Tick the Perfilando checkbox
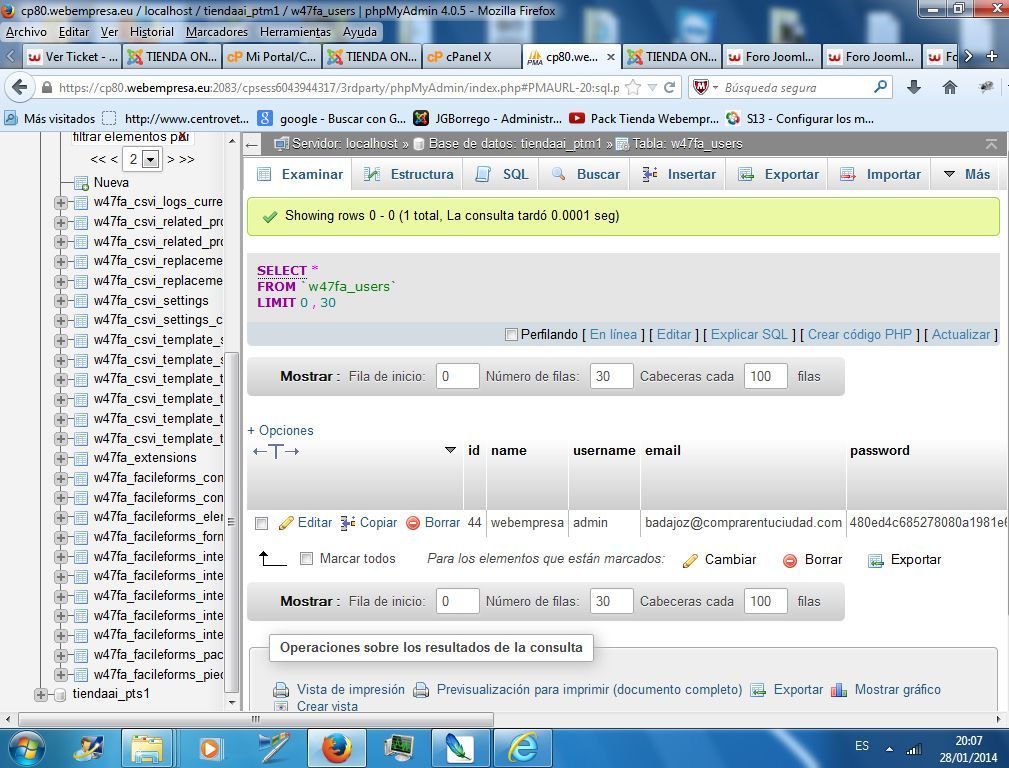Image resolution: width=1009 pixels, height=768 pixels. [x=512, y=335]
